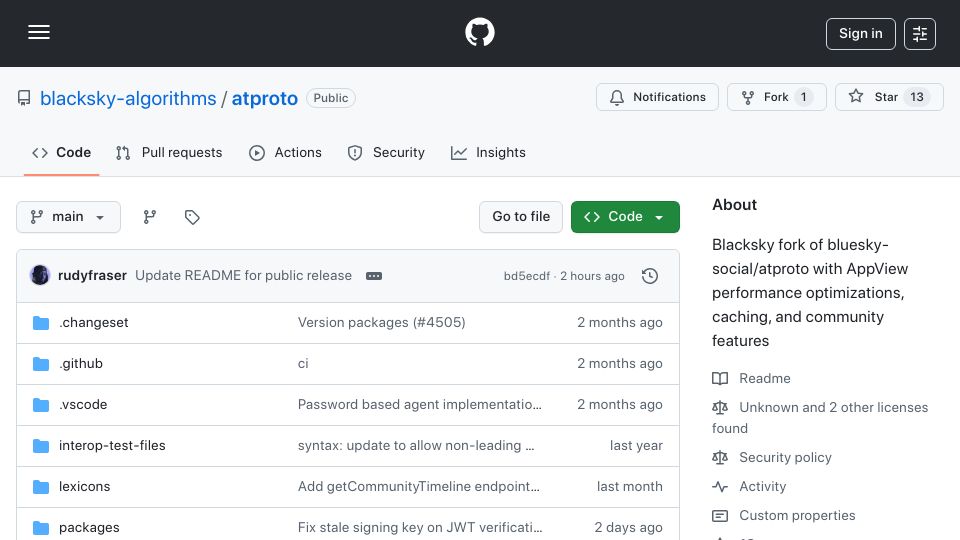Click the Notifications bell button

[x=657, y=97]
